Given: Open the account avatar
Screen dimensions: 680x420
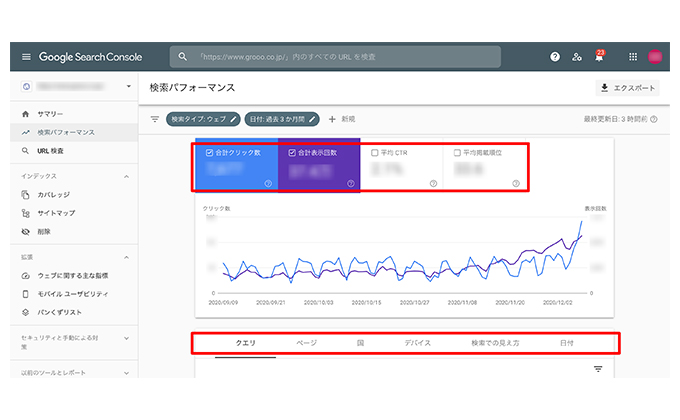Looking at the screenshot, I should coord(655,56).
